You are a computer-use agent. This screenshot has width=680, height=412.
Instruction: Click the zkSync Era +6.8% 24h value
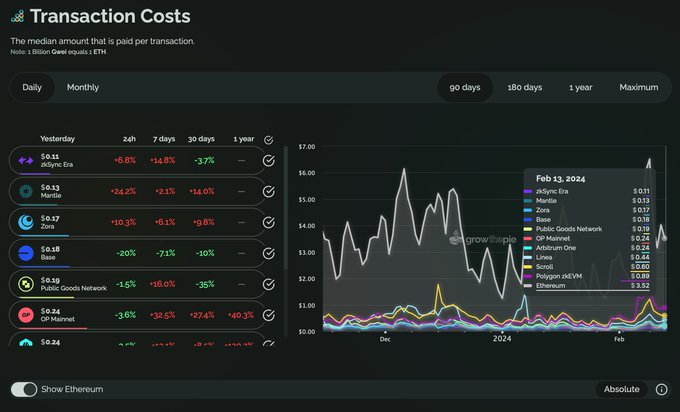click(x=125, y=160)
